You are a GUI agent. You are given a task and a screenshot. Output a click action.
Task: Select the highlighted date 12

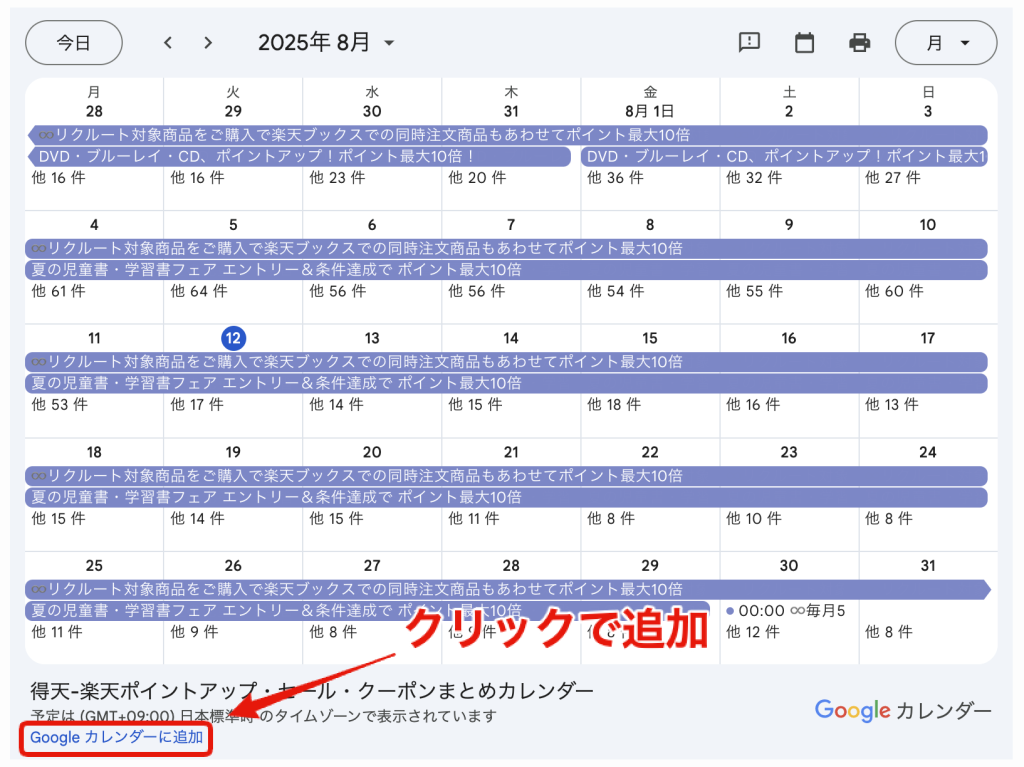(x=233, y=338)
